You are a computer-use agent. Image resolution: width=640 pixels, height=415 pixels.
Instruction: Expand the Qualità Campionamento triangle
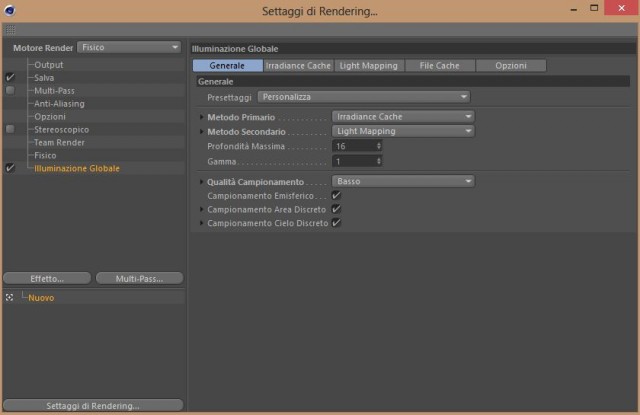(201, 182)
